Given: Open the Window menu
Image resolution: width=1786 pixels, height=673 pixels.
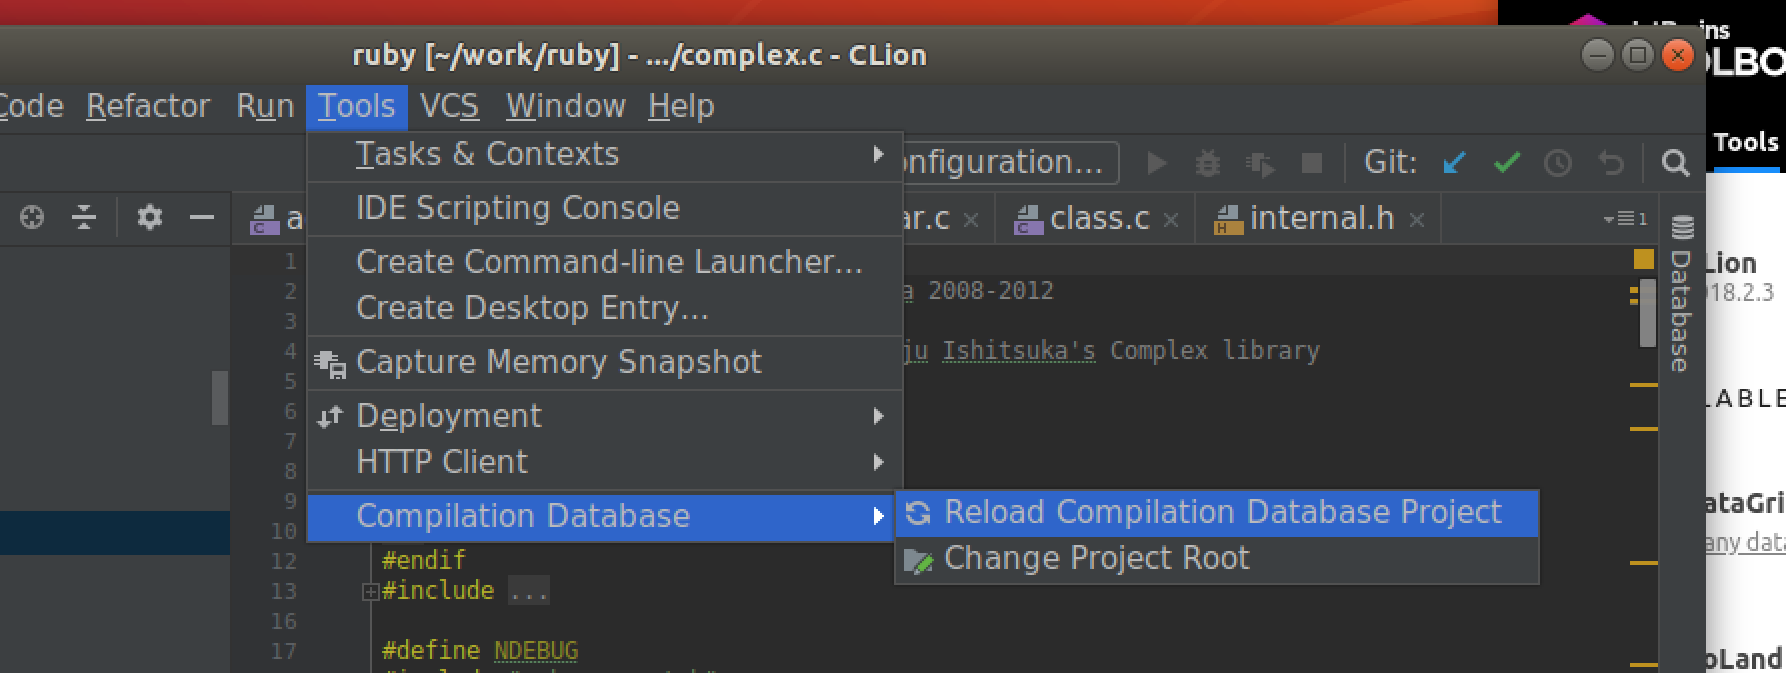Looking at the screenshot, I should (565, 105).
